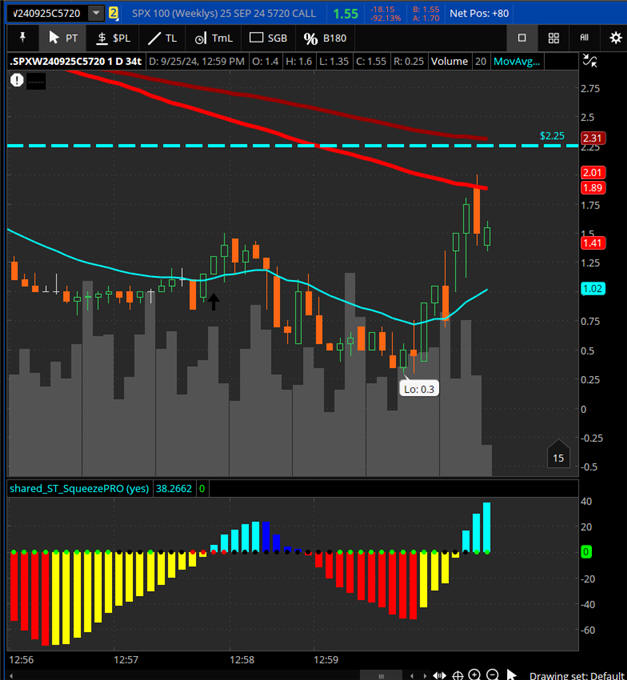This screenshot has height=680, width=627.
Task: Click the 12:57 time axis label
Action: 126,660
